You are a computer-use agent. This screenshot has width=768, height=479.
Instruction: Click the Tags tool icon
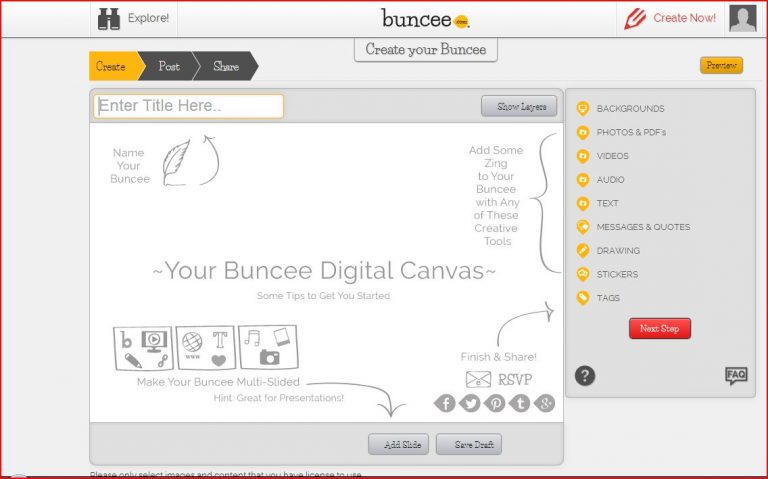pos(582,298)
